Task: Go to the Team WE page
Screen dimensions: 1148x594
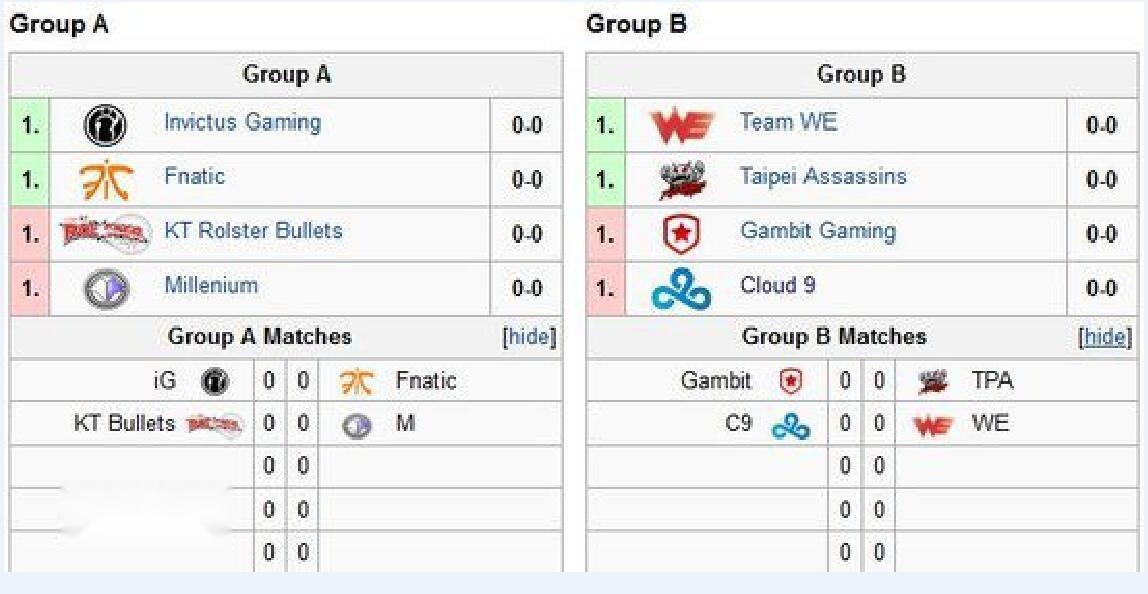Action: (x=788, y=123)
